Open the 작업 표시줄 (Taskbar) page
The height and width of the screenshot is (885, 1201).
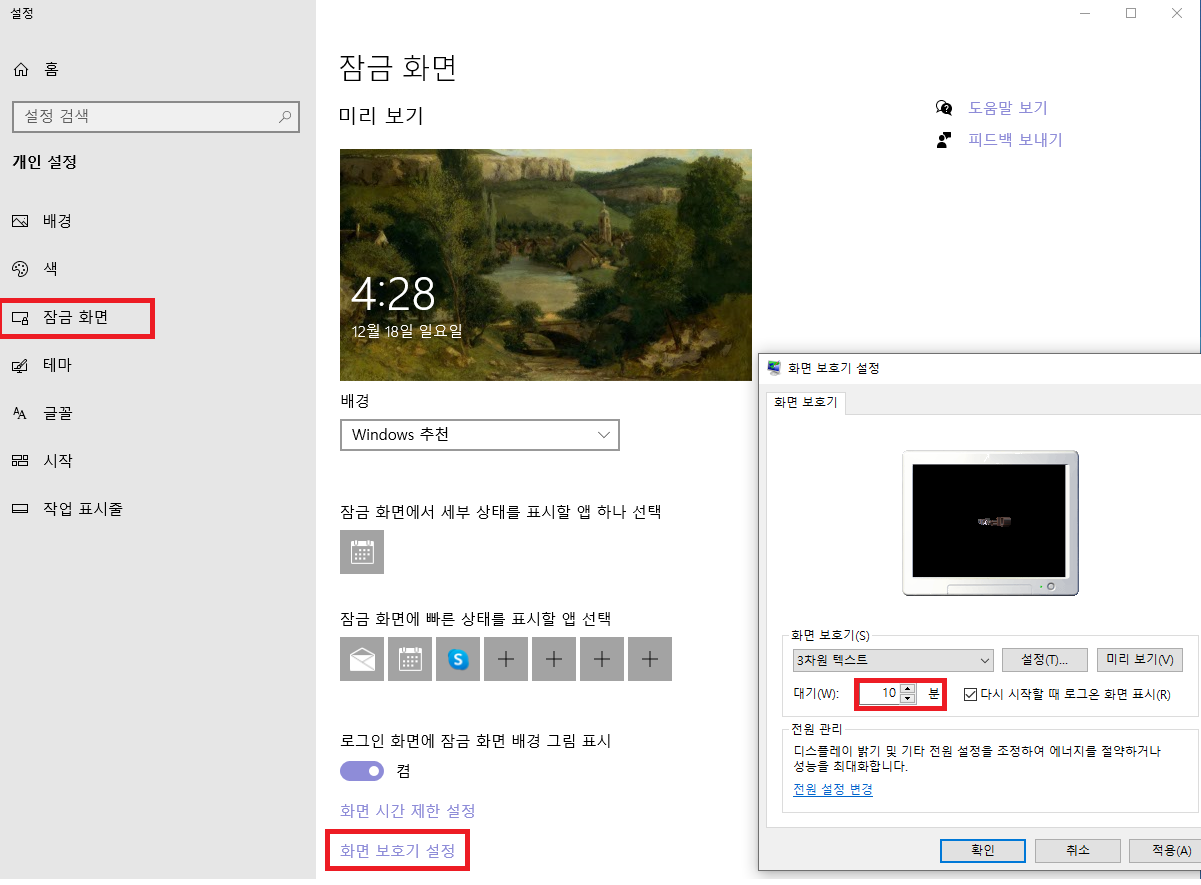tap(82, 509)
